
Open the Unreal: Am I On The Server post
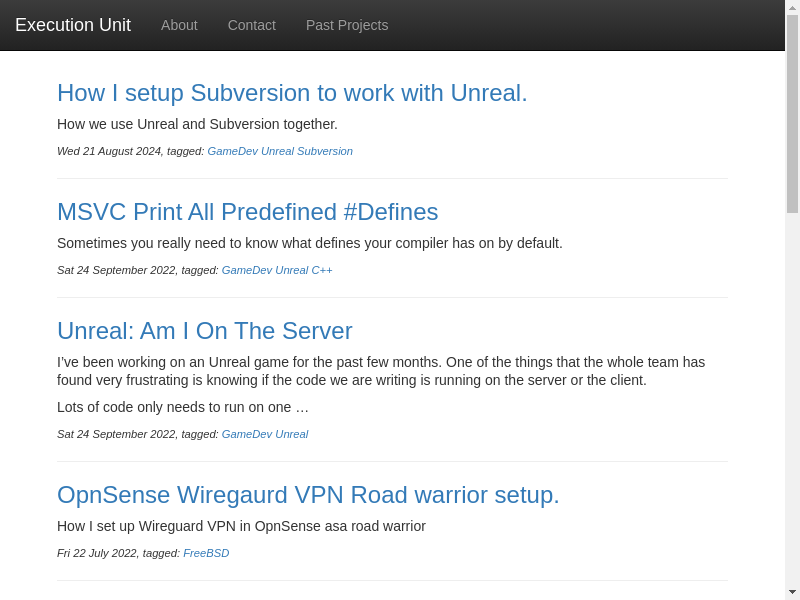204,331
